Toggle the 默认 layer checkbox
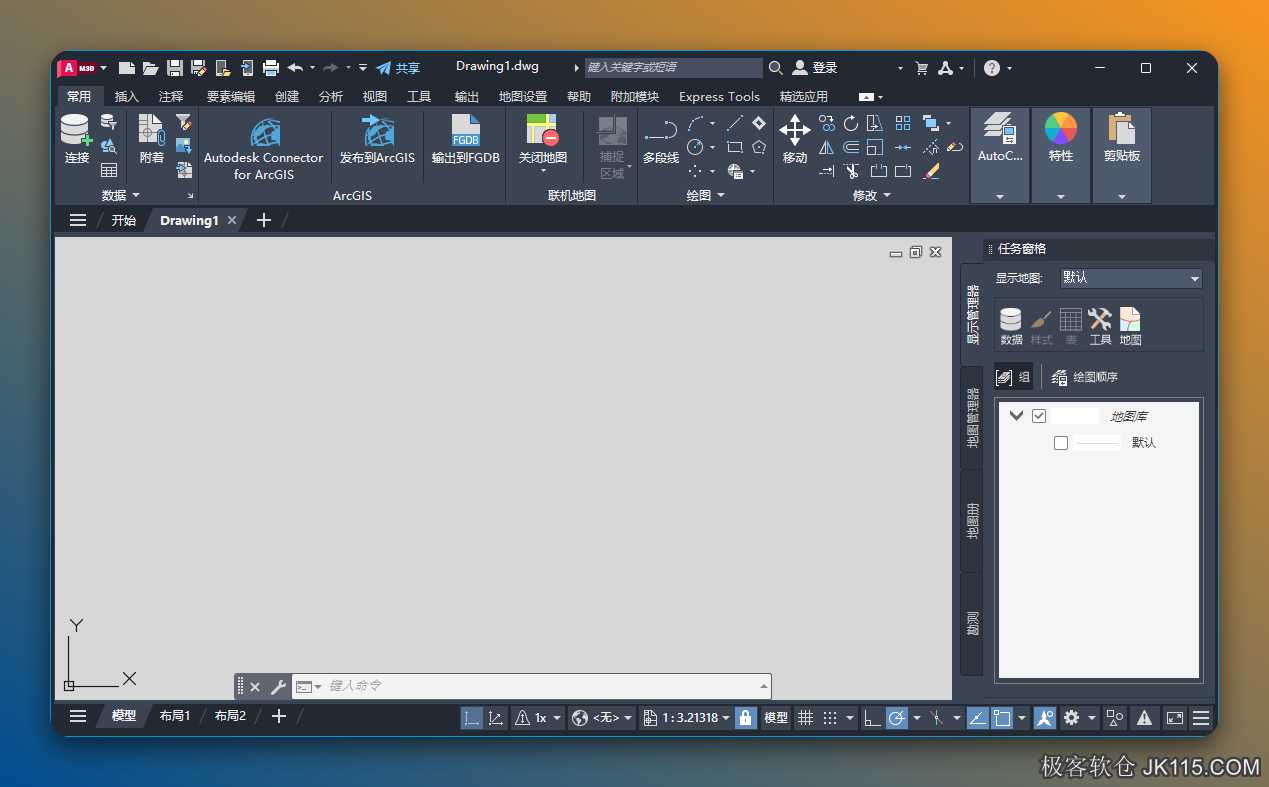The image size is (1269, 787). point(1061,443)
